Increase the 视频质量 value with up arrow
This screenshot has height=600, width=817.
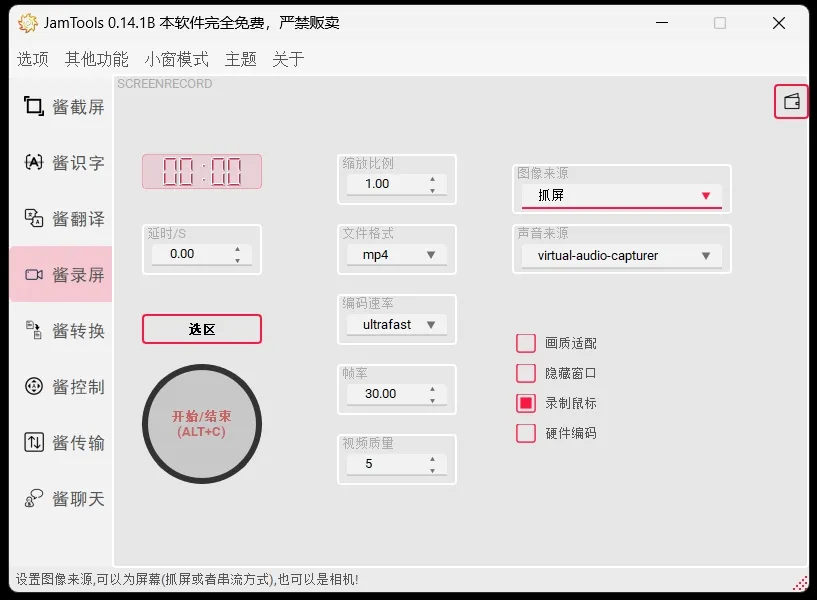pyautogui.click(x=432, y=459)
